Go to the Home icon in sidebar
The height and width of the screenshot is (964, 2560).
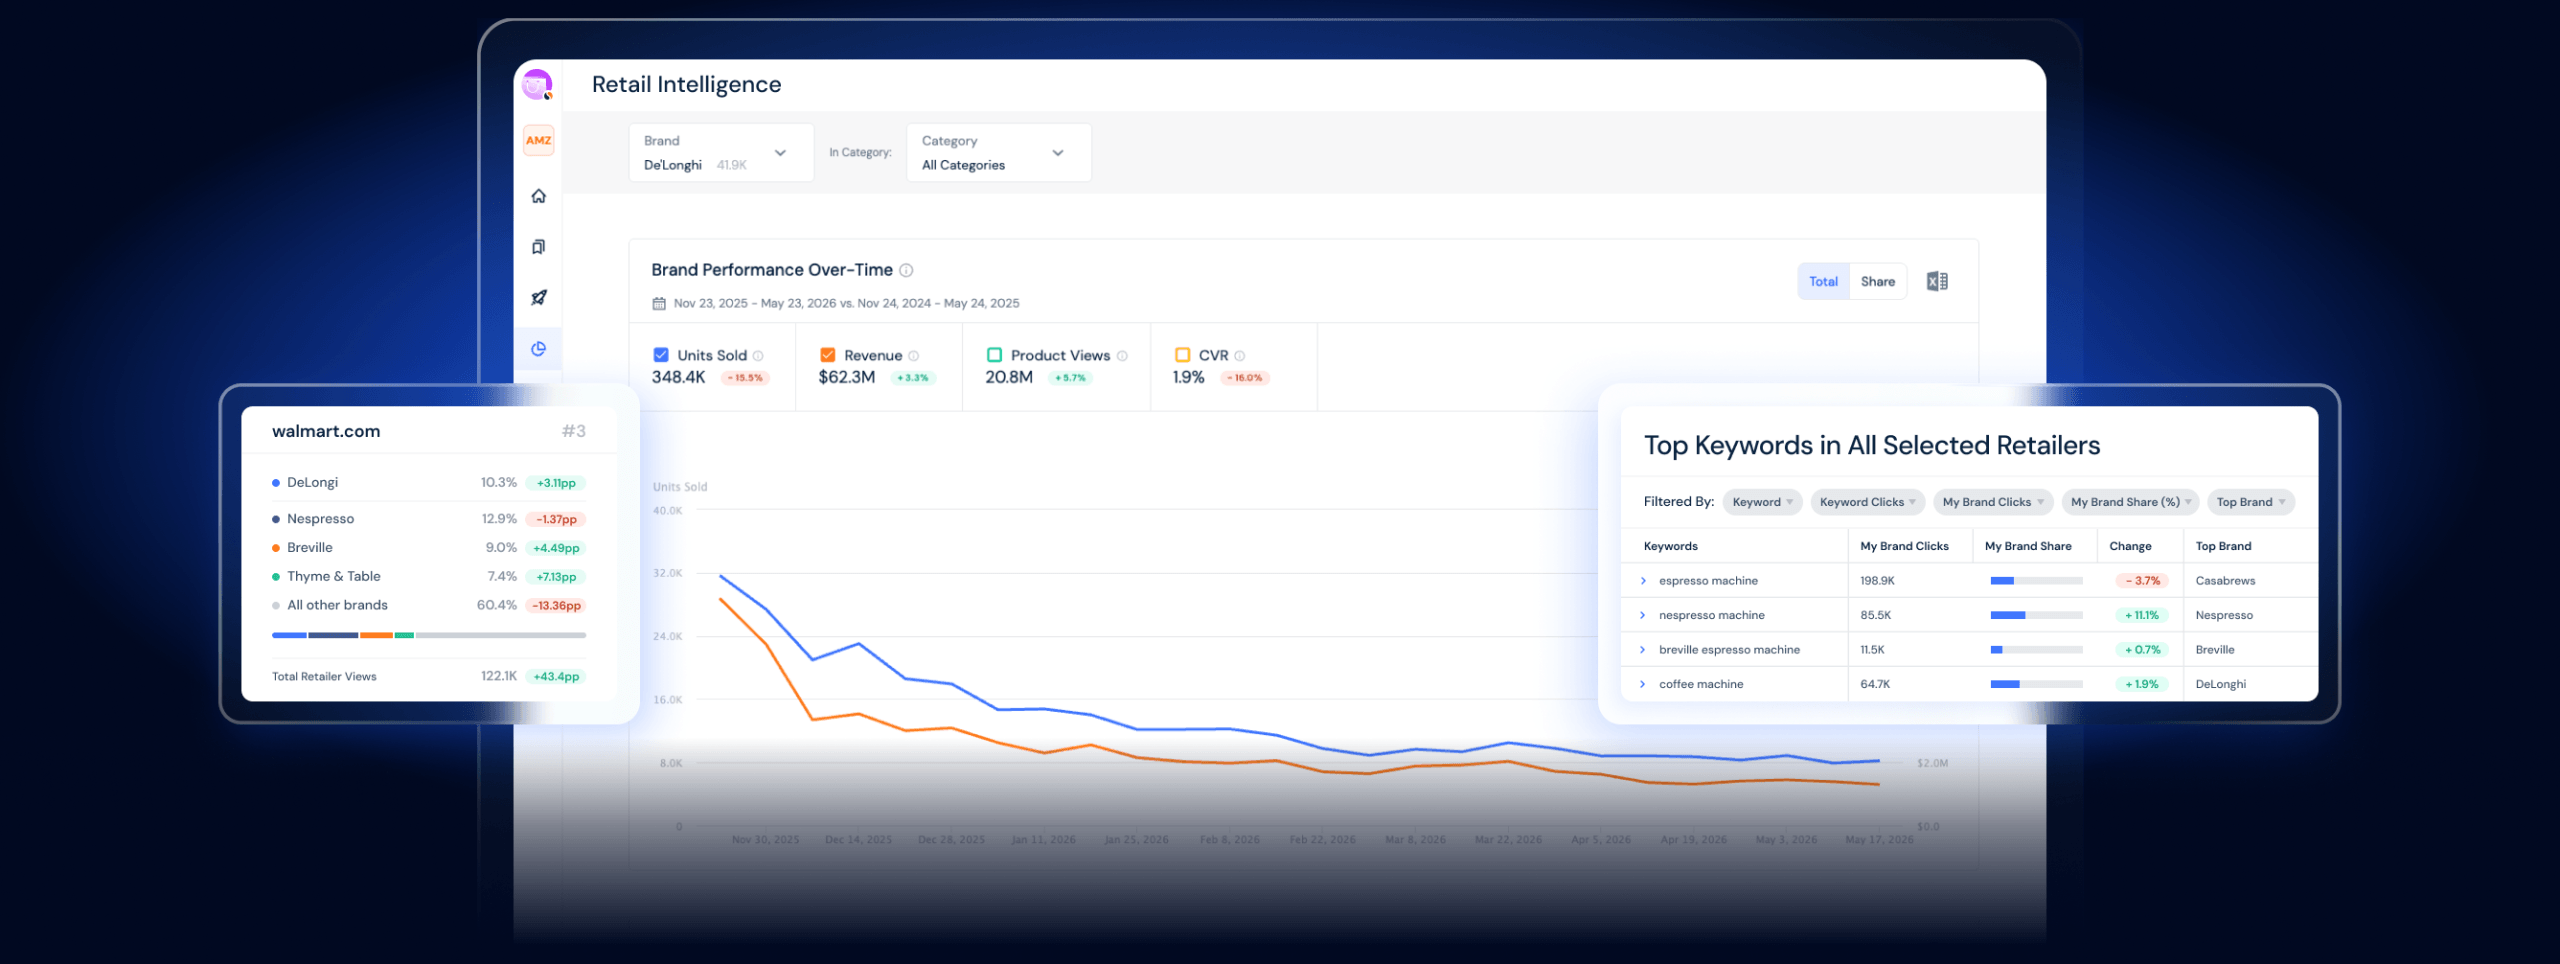[x=538, y=196]
